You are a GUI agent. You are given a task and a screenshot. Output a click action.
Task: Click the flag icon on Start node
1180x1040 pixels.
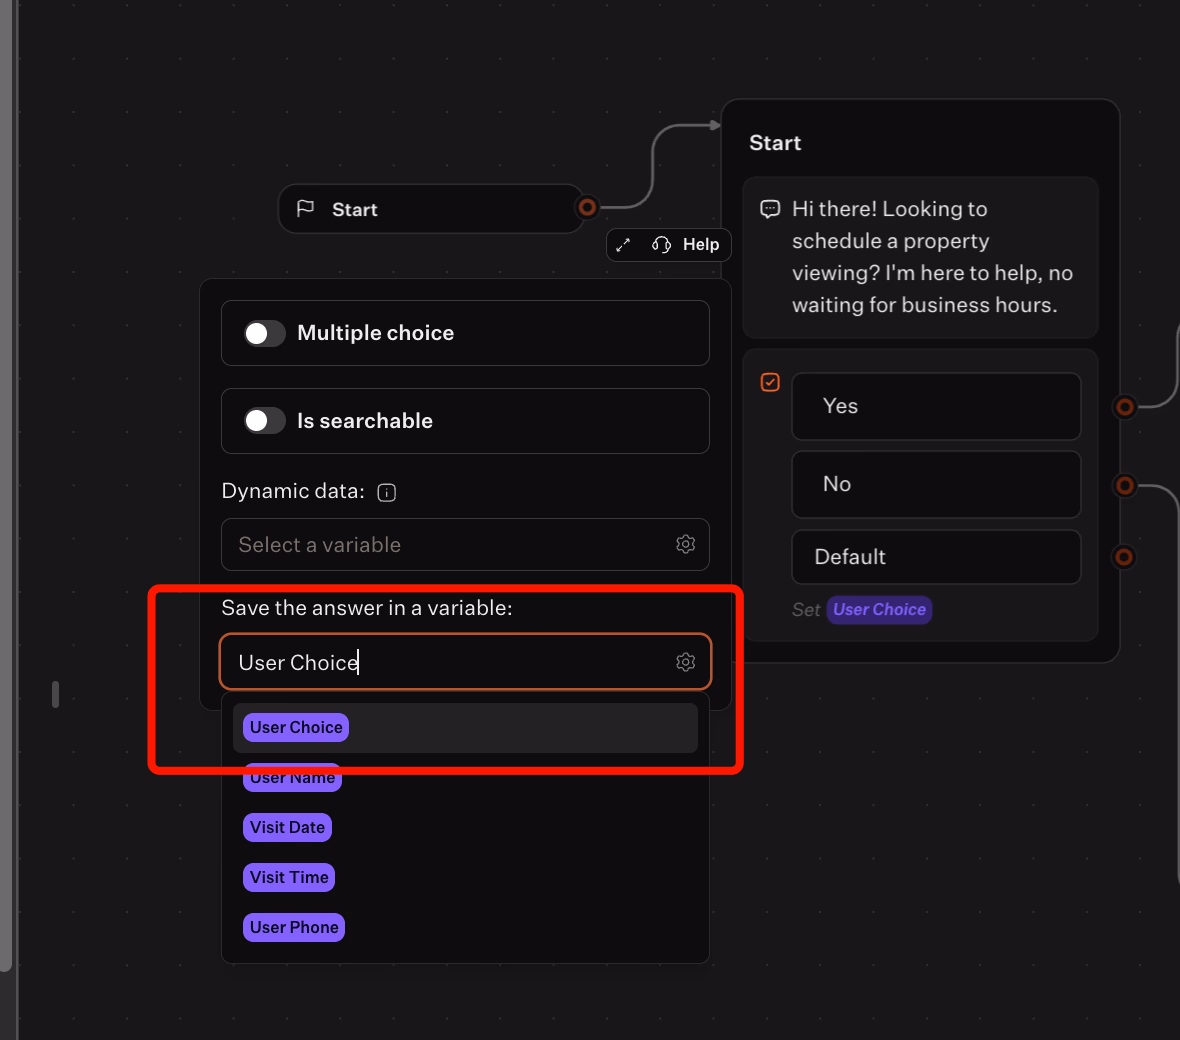click(306, 209)
